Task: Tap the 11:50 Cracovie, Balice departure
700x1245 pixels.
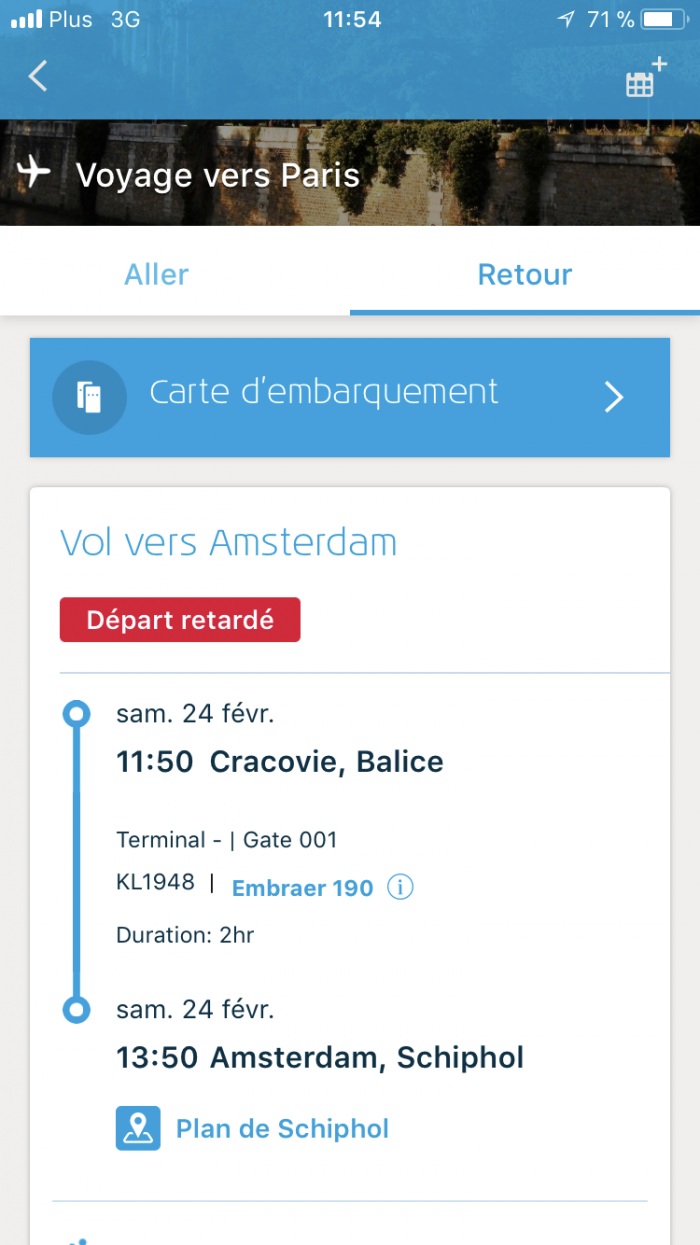Action: [x=280, y=762]
